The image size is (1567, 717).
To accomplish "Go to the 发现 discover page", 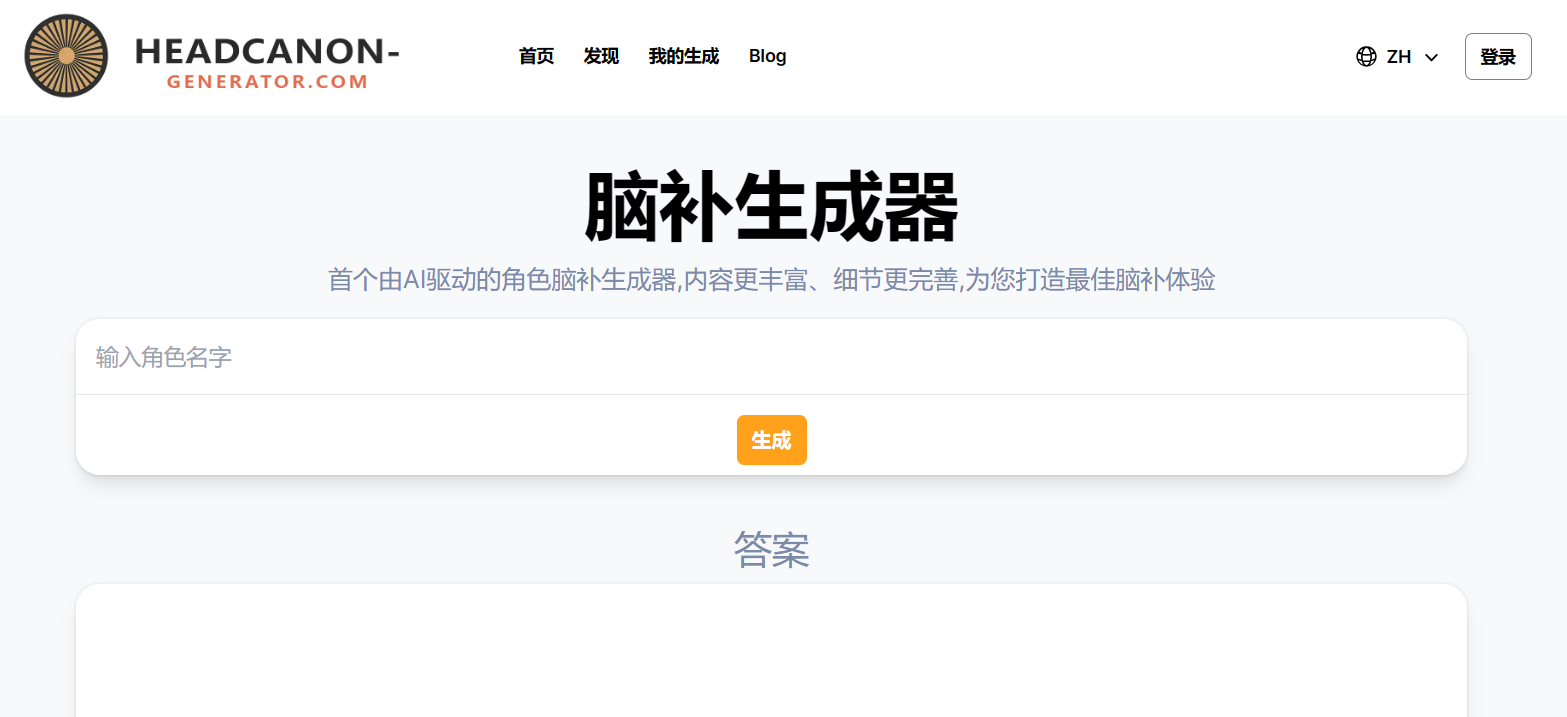I will click(601, 57).
